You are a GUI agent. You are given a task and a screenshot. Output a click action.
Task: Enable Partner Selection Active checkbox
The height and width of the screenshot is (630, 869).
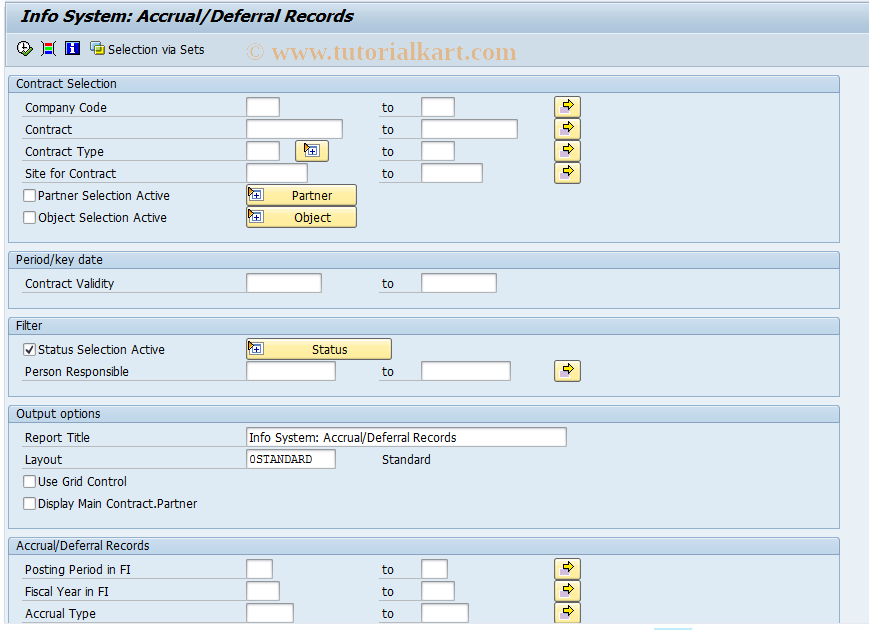pos(29,196)
